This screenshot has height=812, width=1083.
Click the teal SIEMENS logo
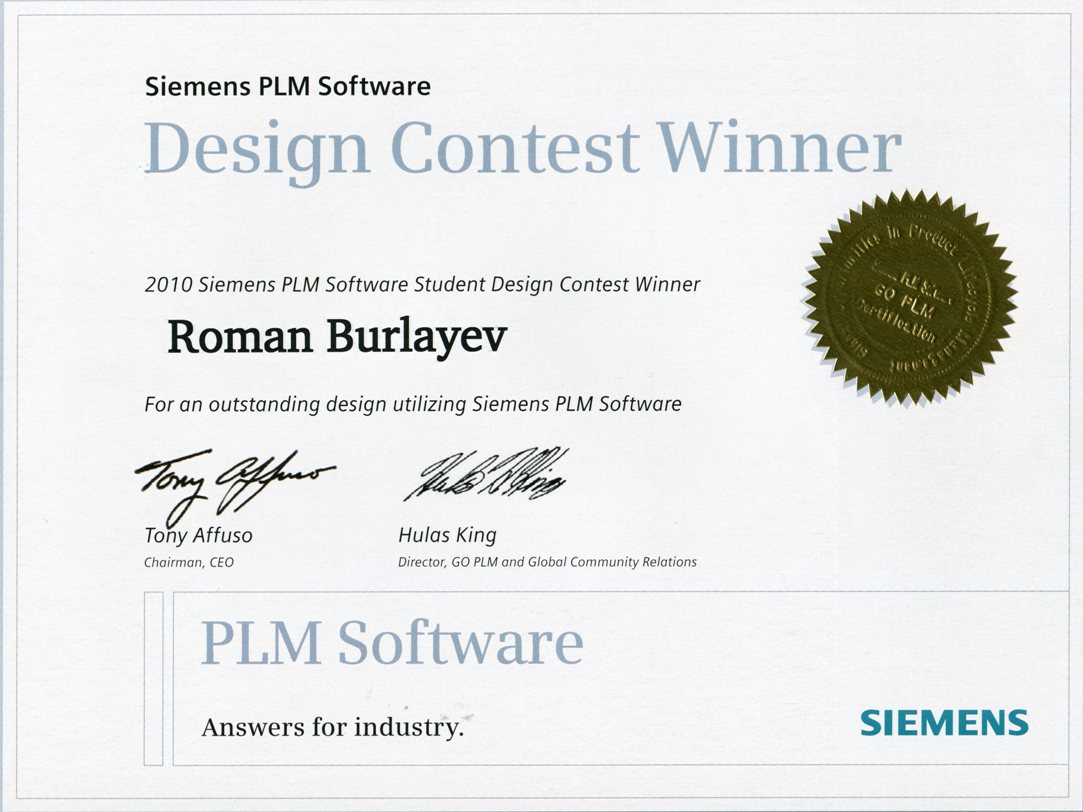tap(944, 722)
